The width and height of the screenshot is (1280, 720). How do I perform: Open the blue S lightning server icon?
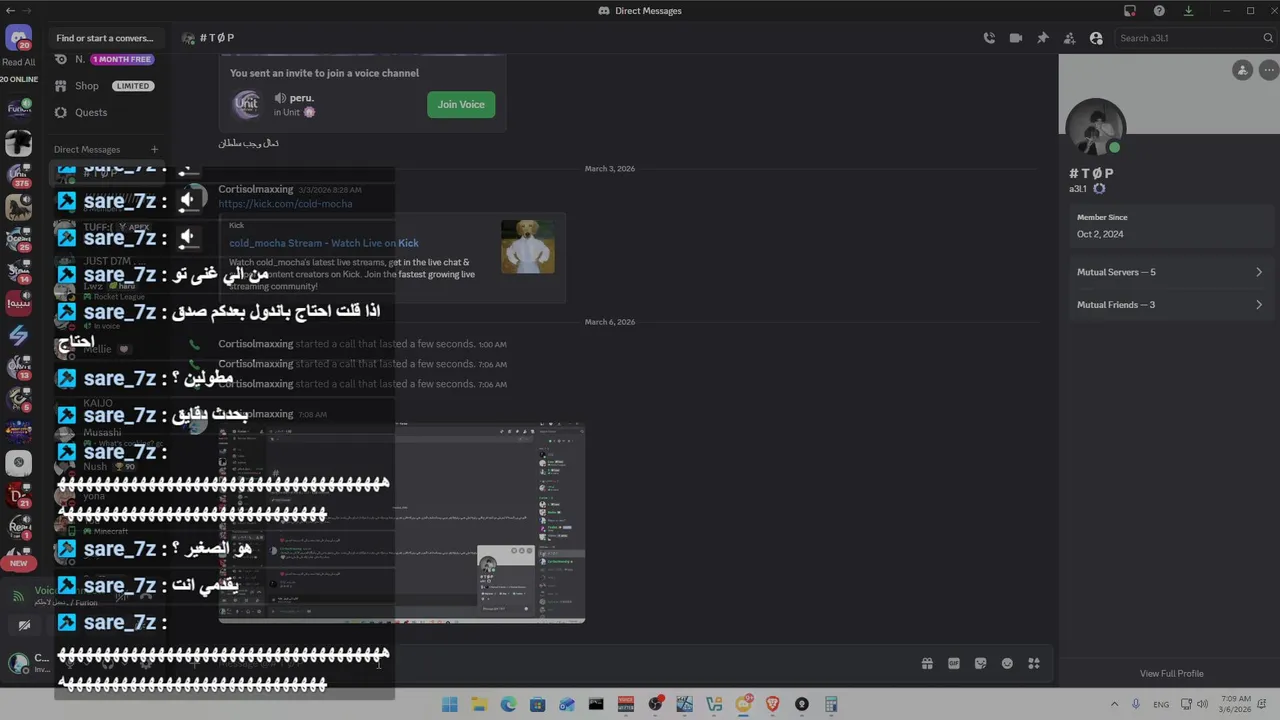pyautogui.click(x=18, y=335)
